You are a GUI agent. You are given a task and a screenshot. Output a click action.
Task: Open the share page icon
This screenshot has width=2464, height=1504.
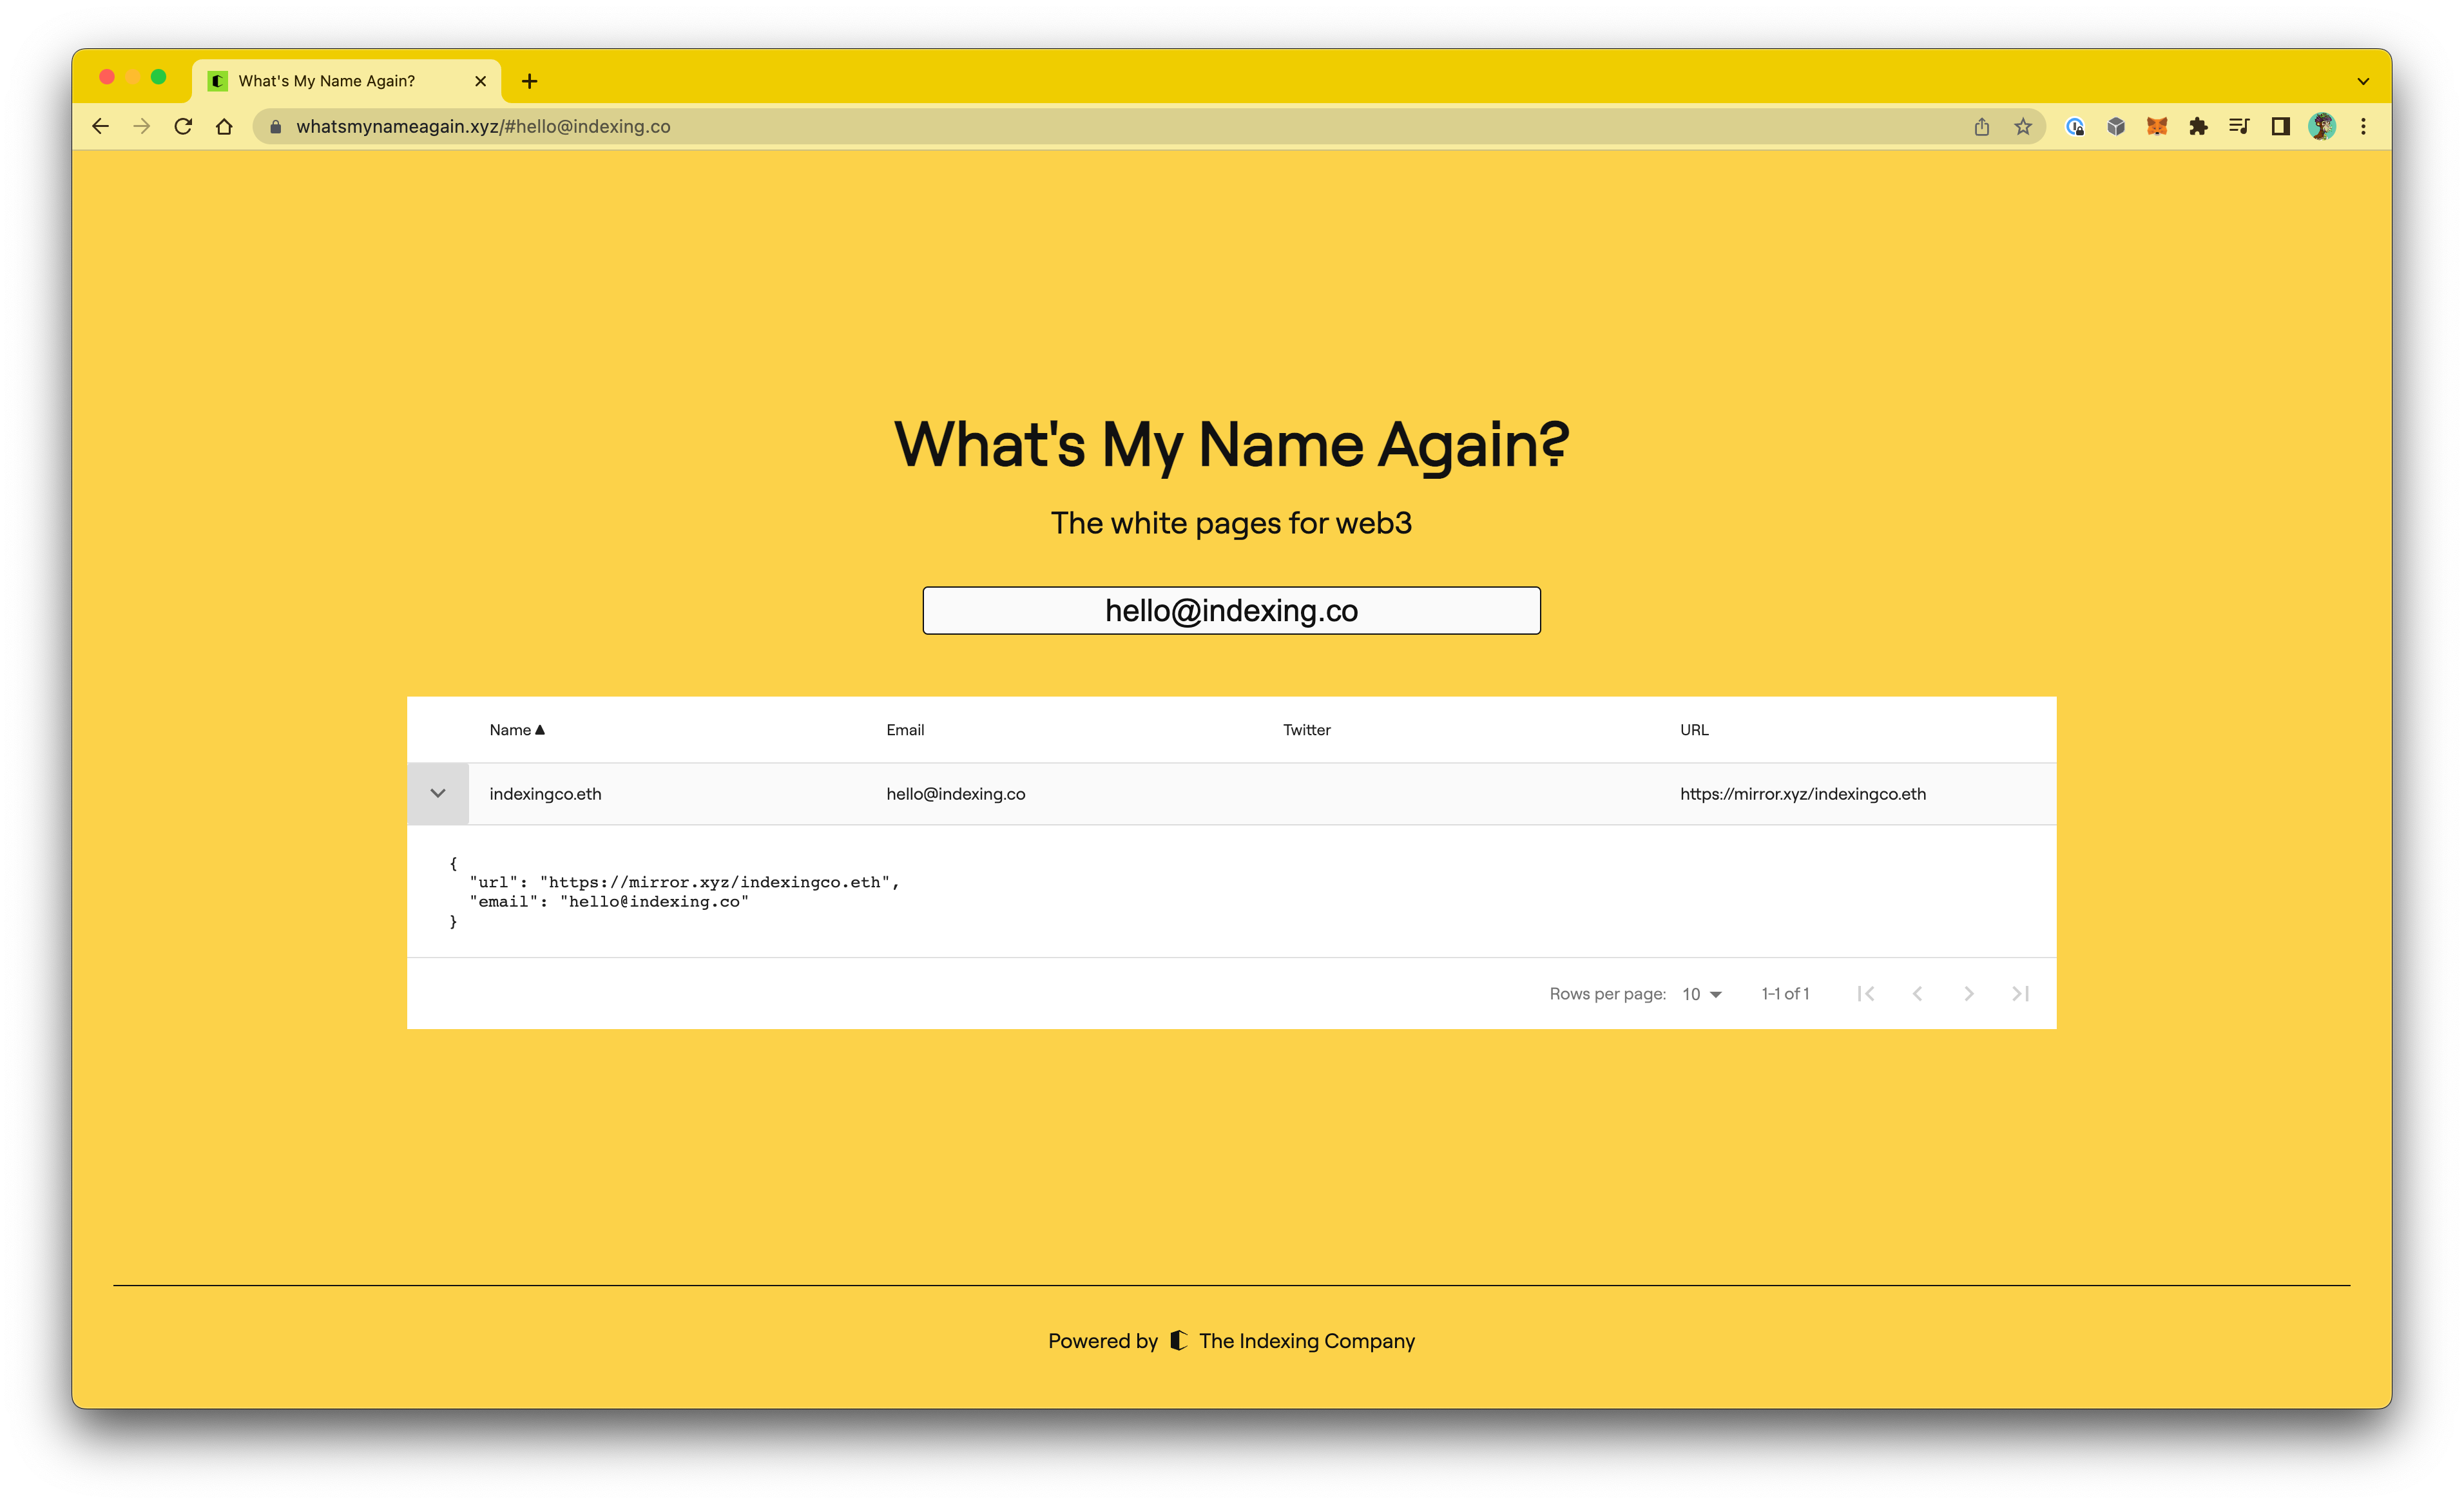(1982, 126)
